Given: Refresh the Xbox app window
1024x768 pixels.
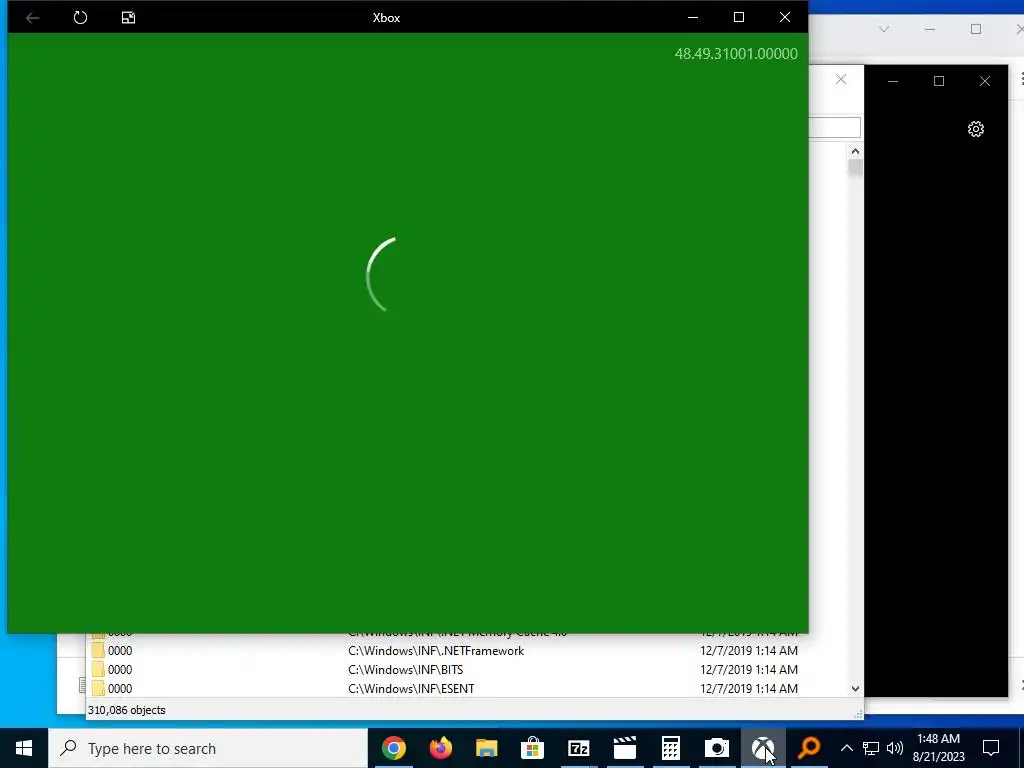Looking at the screenshot, I should [x=80, y=18].
